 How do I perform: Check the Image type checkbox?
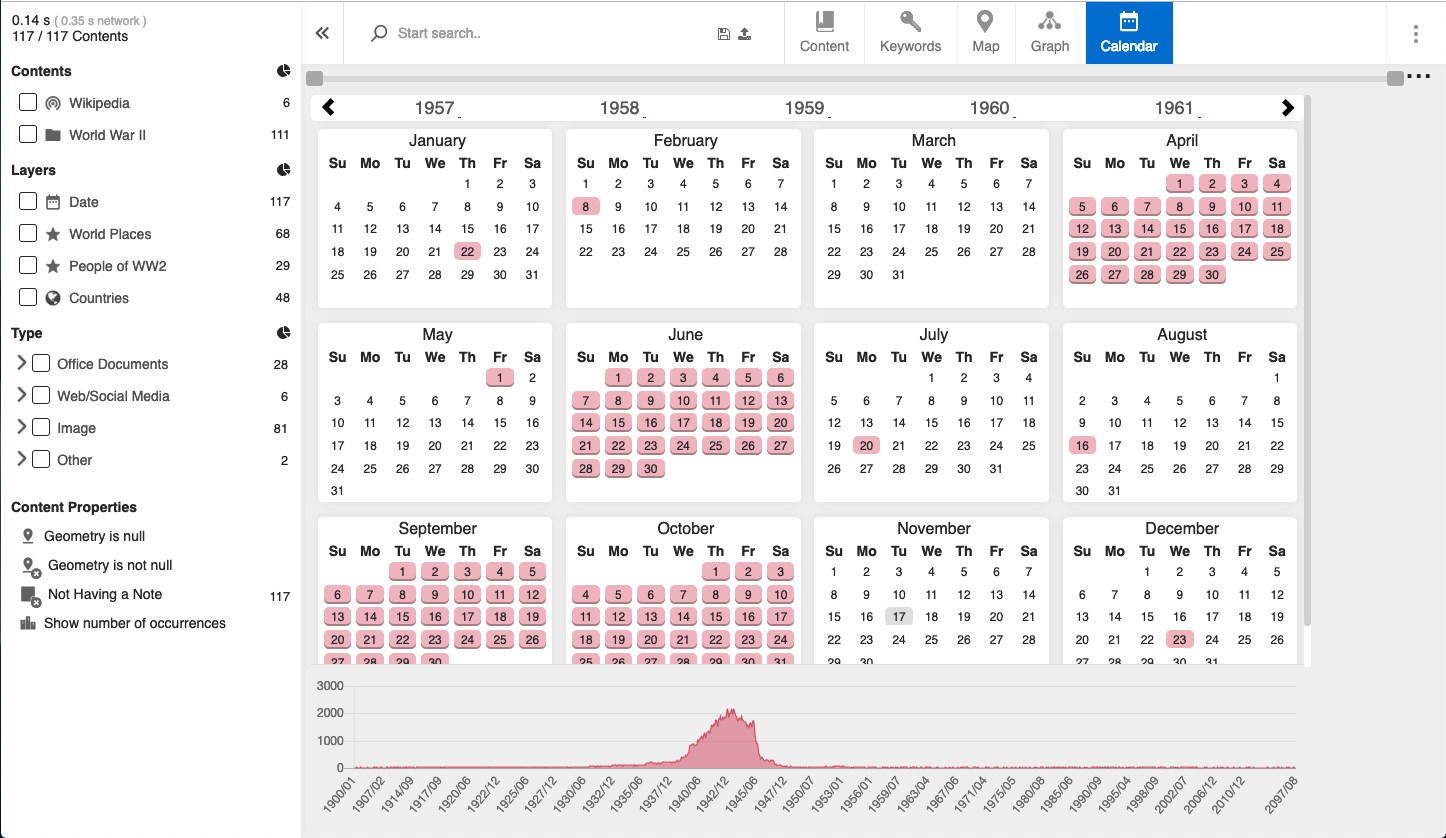41,427
